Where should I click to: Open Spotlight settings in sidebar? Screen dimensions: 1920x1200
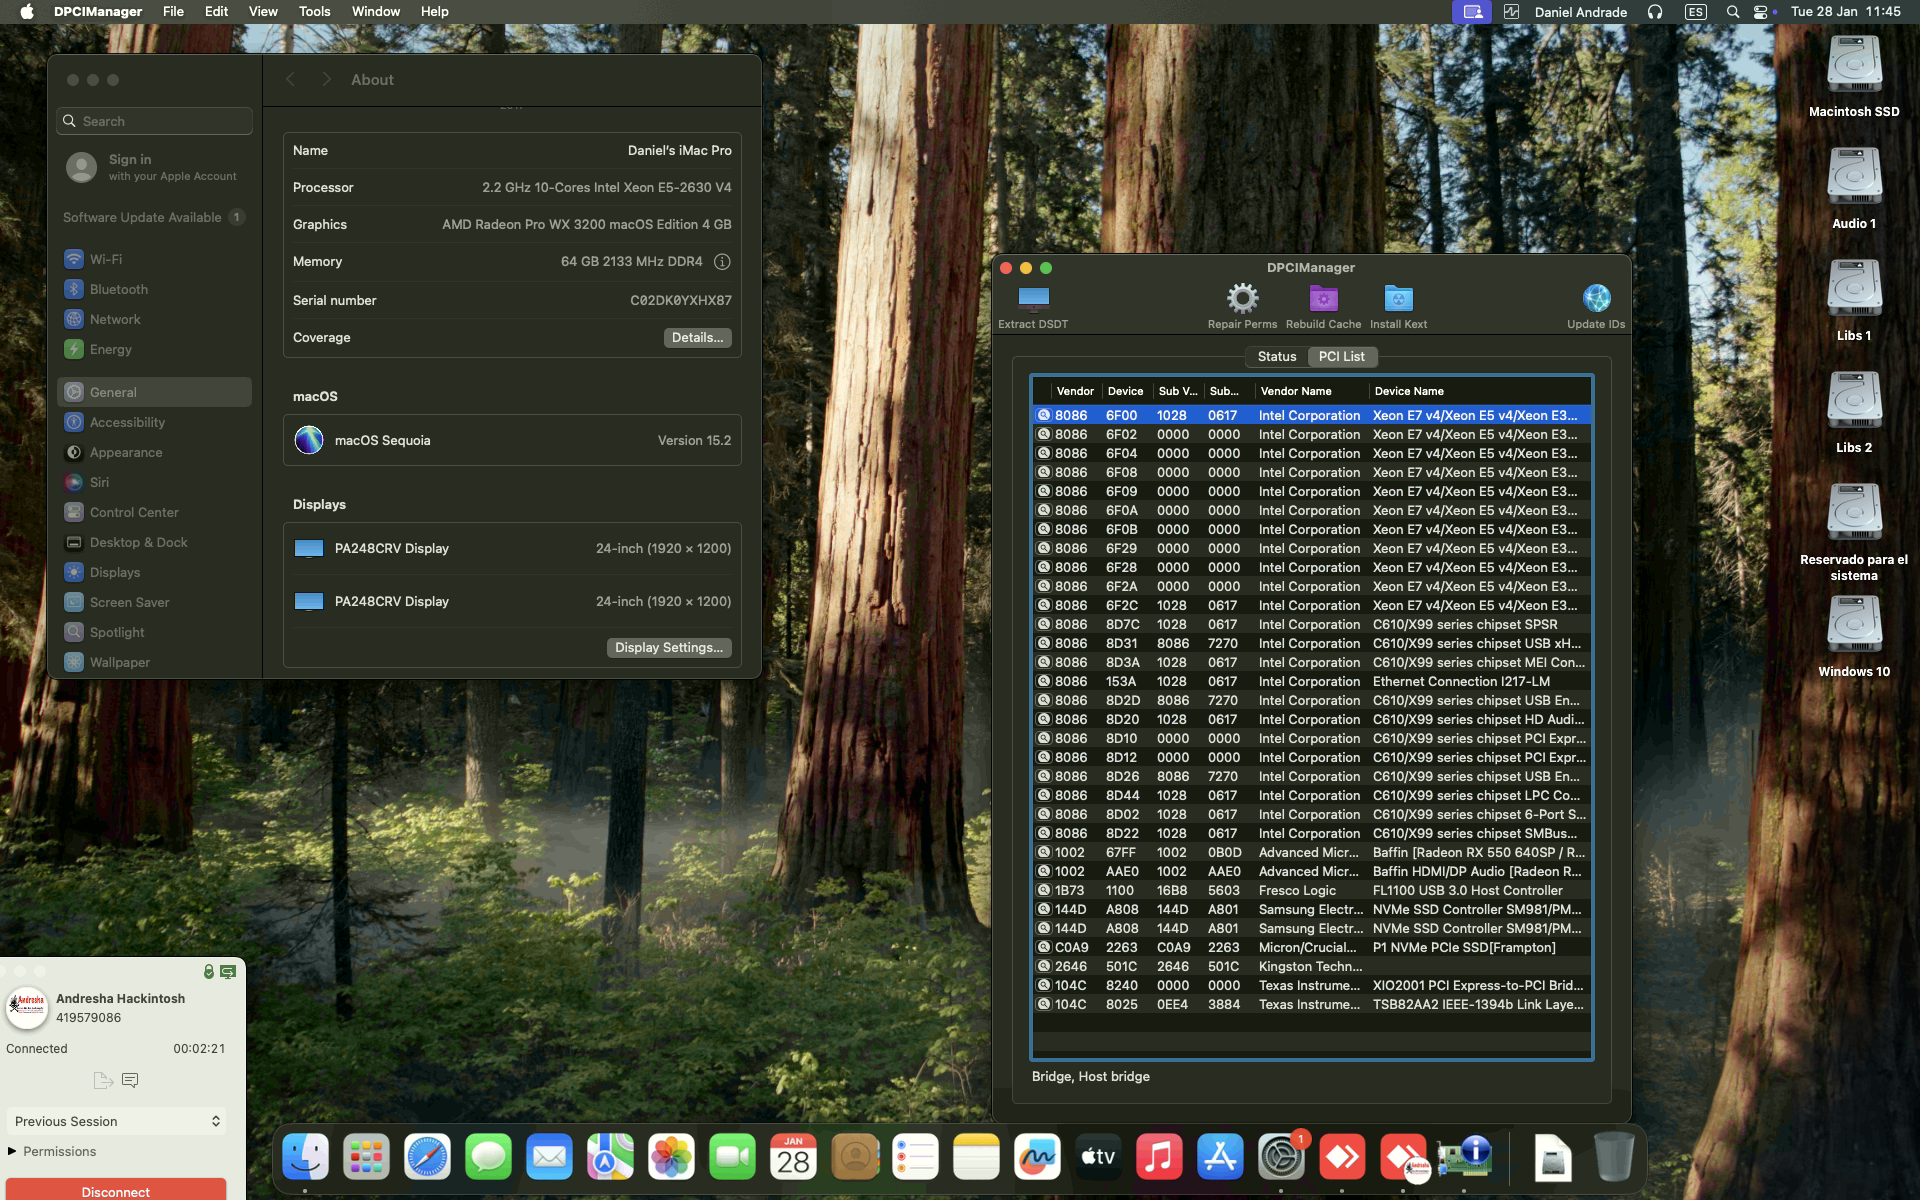tap(154, 632)
